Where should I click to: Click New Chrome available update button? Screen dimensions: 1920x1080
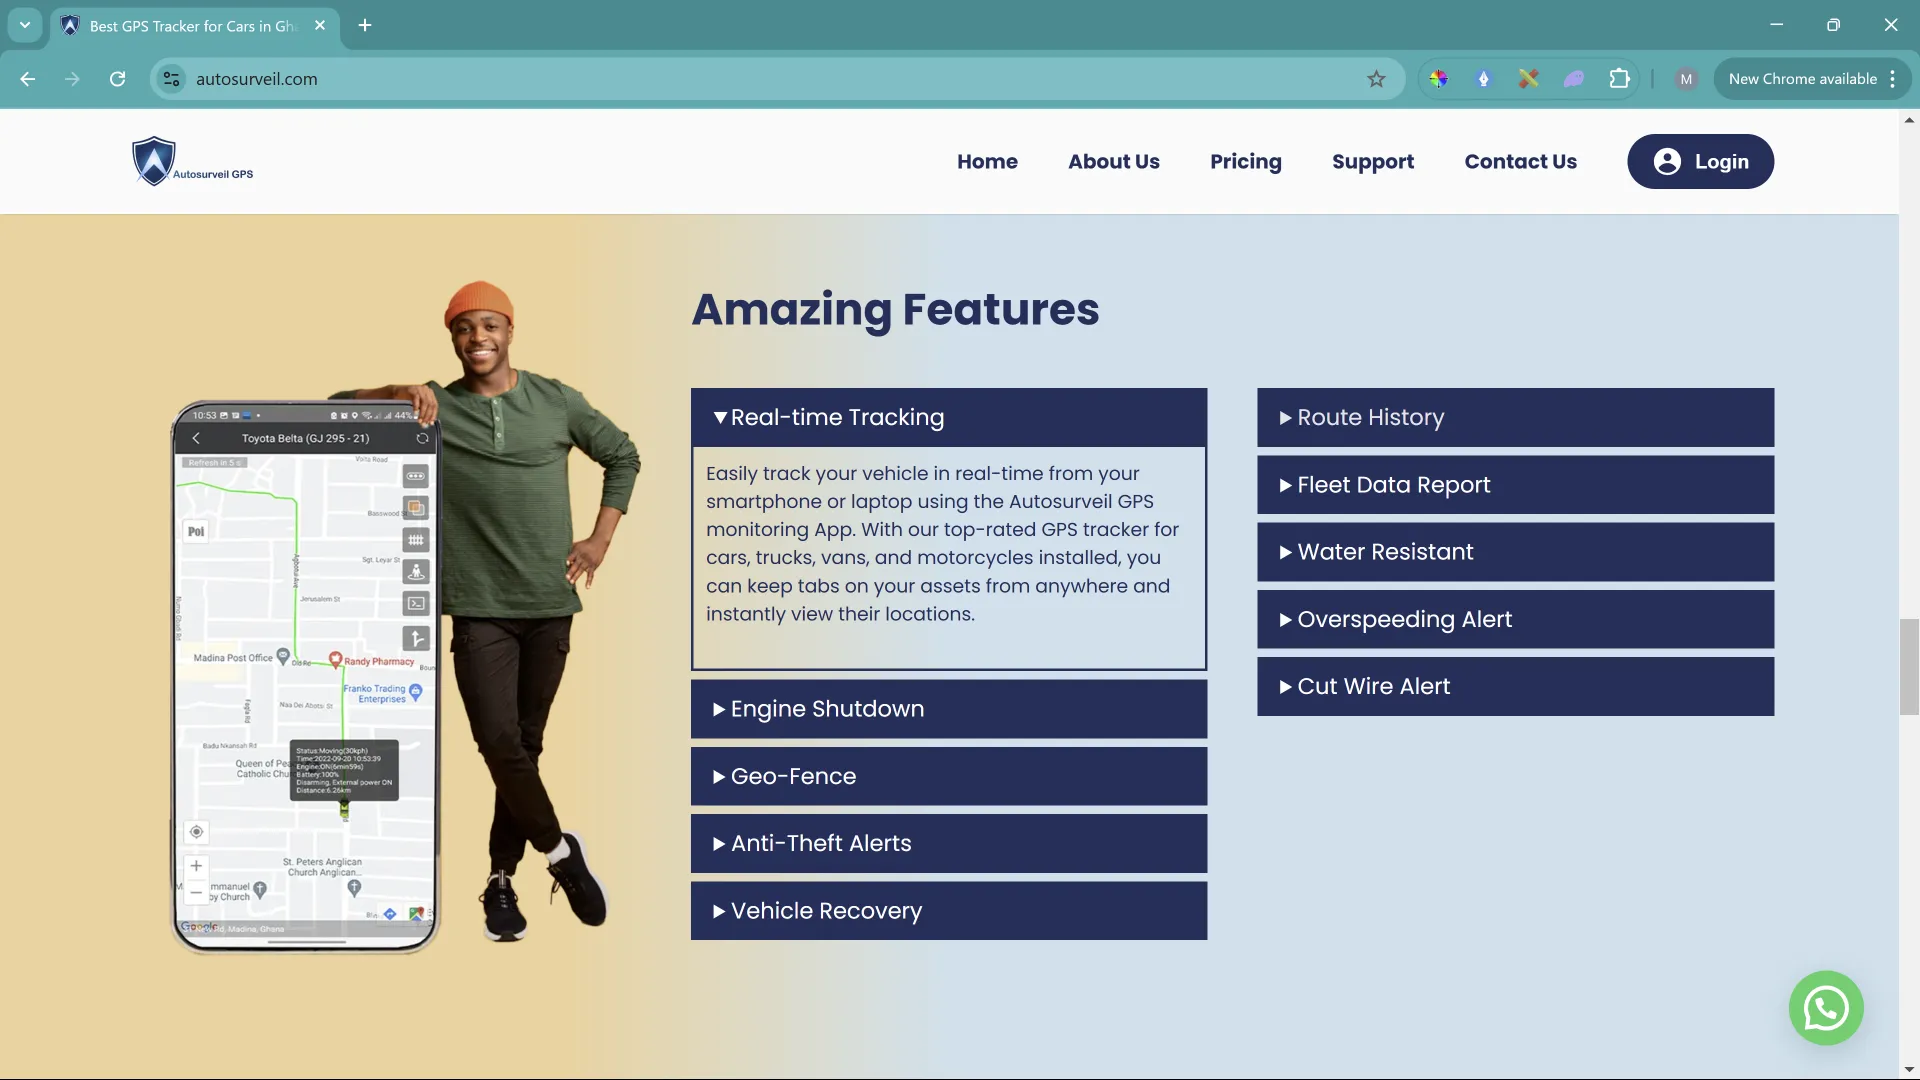coord(1802,79)
